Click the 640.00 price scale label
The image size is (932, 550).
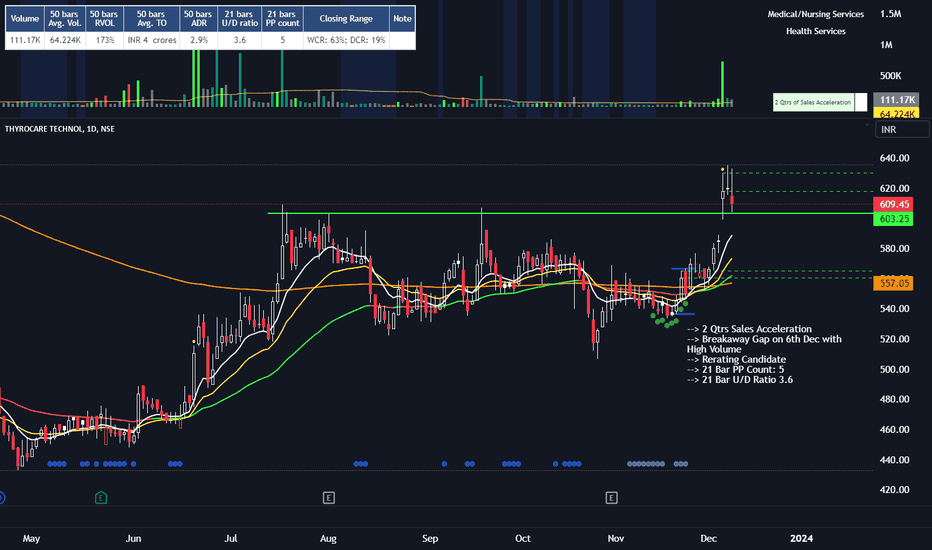(x=894, y=158)
